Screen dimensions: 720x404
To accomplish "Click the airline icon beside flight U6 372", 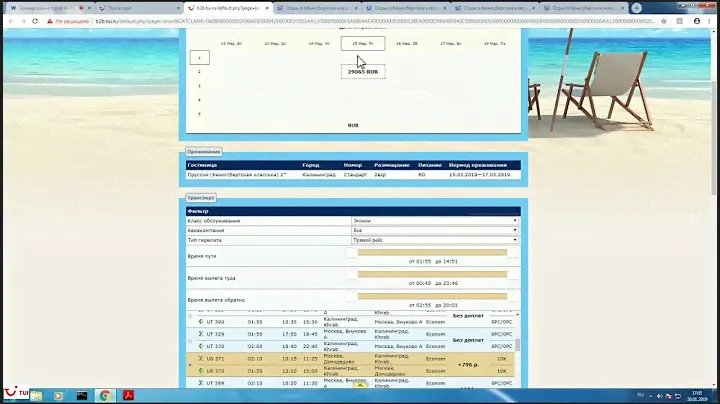I will 202,369.
